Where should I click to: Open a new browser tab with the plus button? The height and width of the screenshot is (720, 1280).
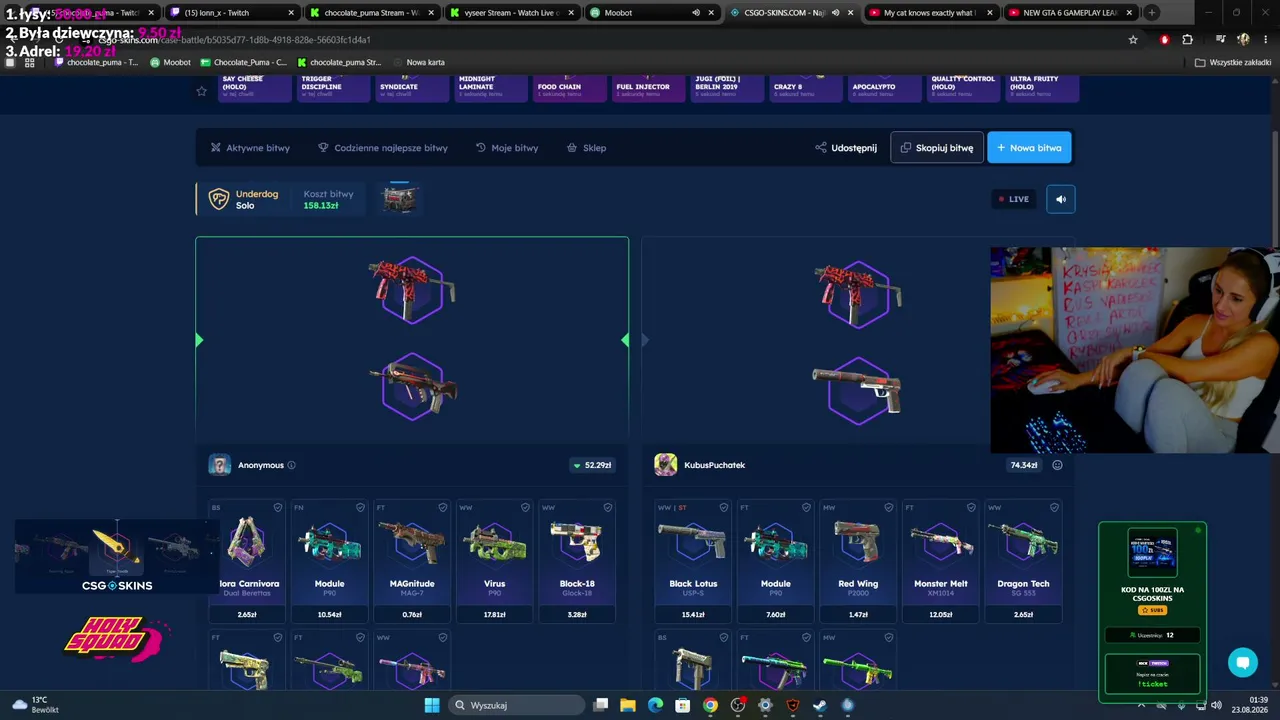tap(1152, 13)
